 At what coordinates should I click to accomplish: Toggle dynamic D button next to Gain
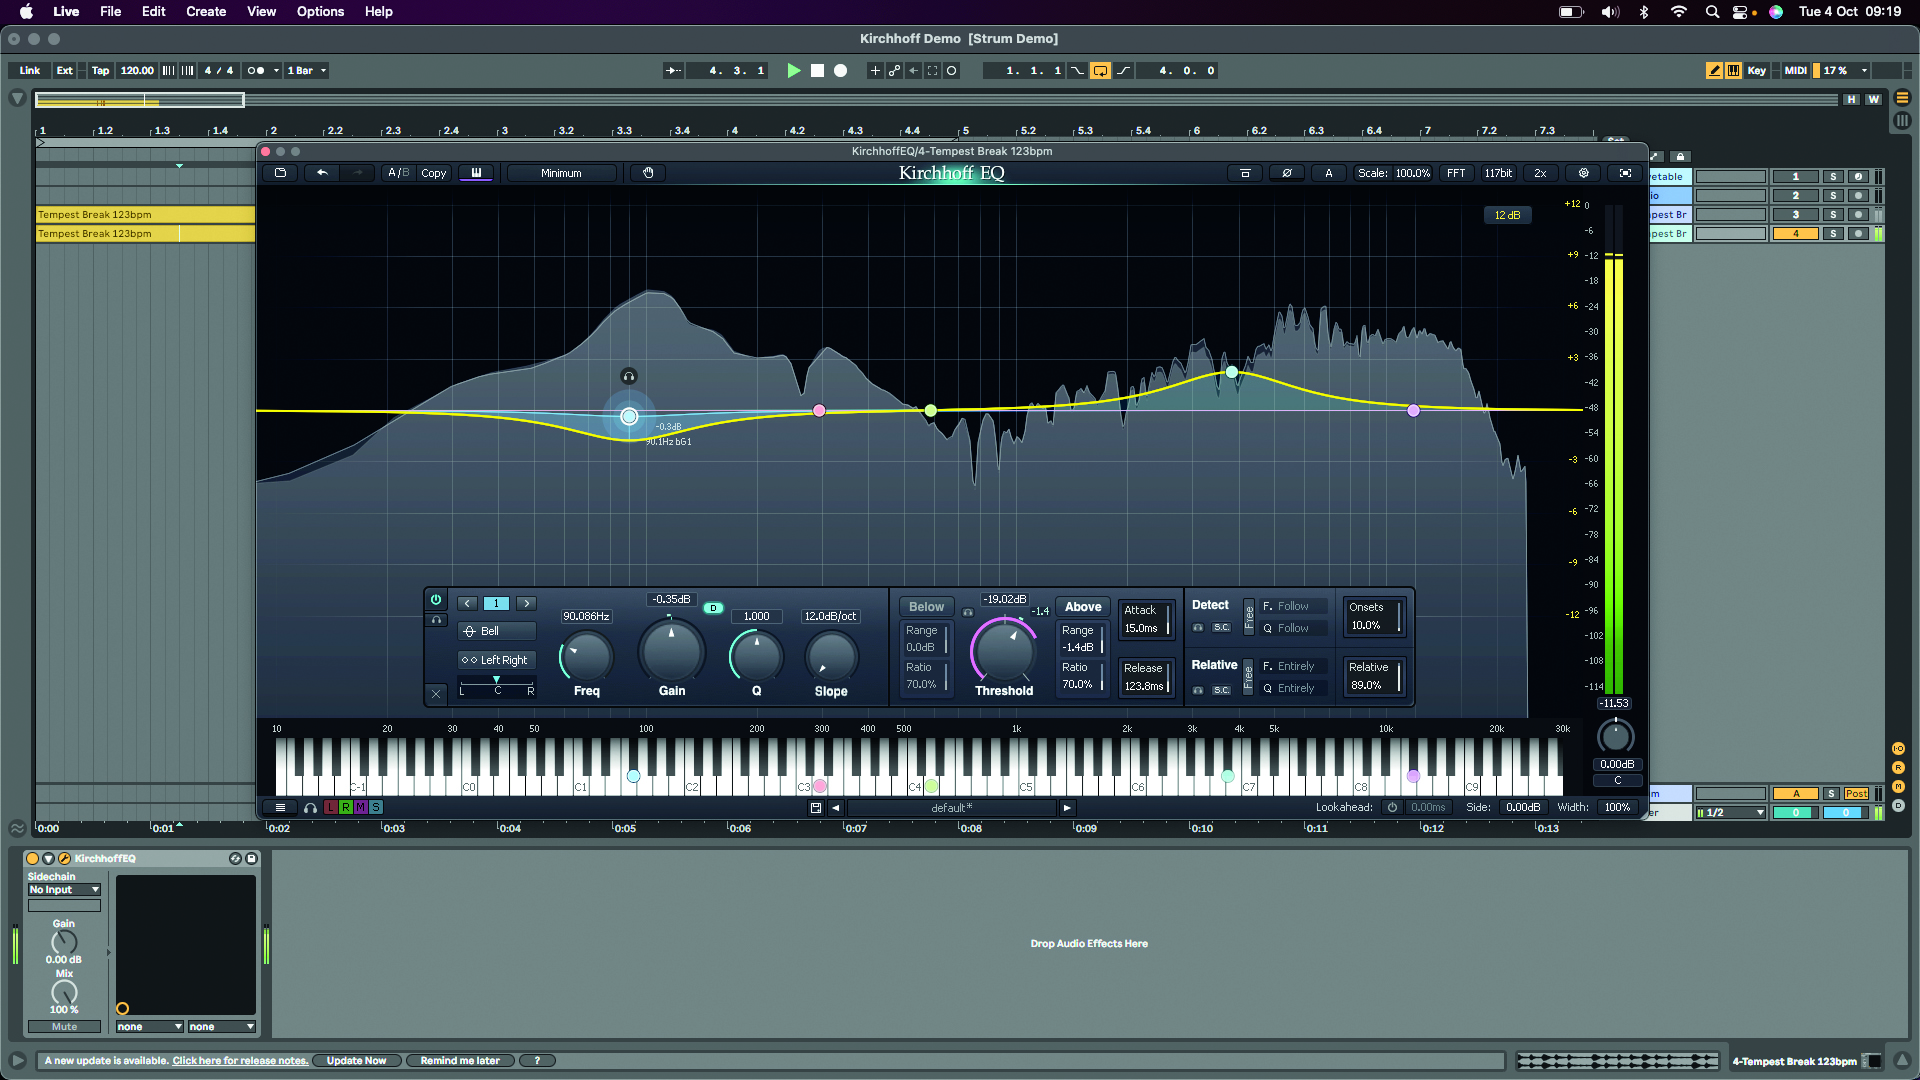point(713,608)
